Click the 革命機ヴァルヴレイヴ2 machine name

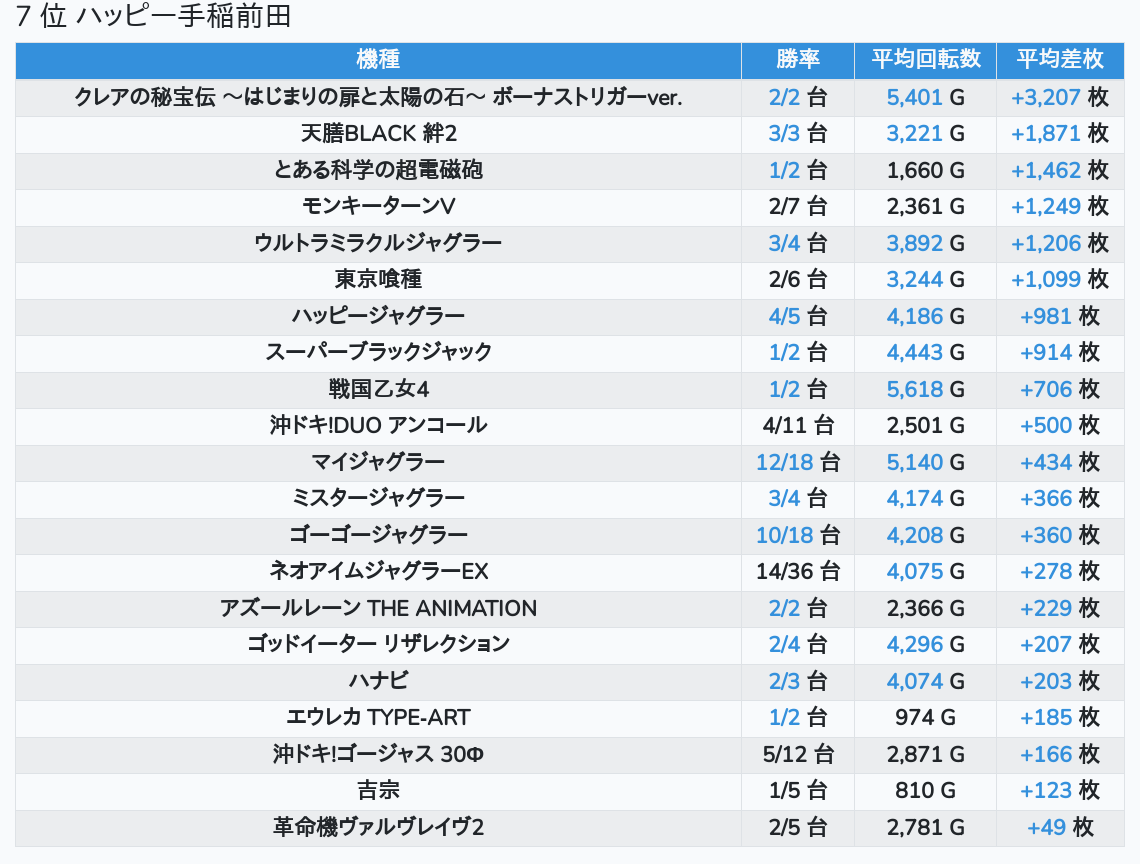coord(378,828)
